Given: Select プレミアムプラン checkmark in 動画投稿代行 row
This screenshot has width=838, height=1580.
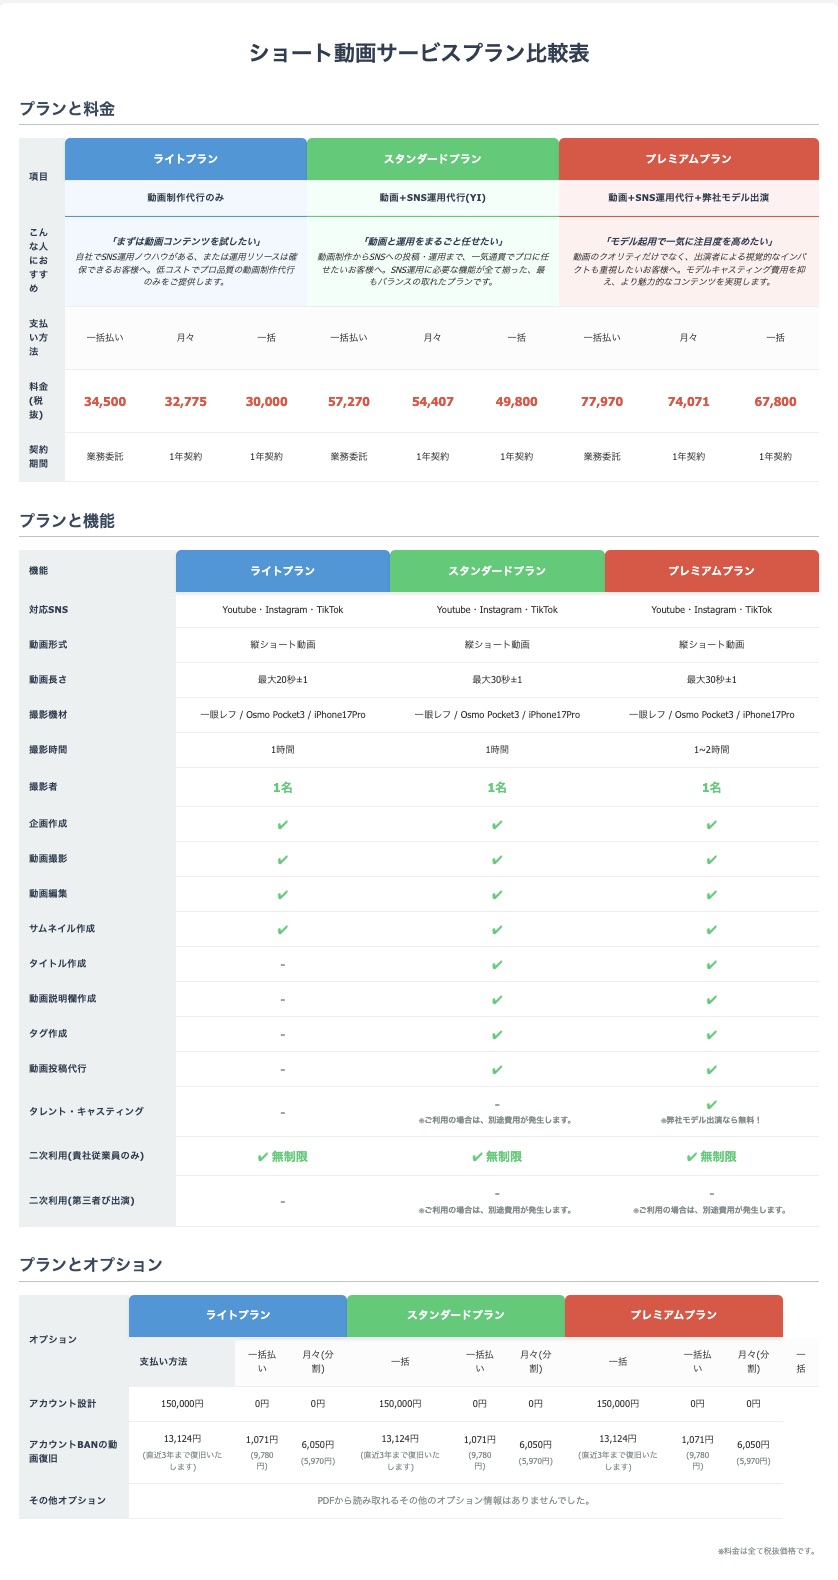Looking at the screenshot, I should point(711,1070).
